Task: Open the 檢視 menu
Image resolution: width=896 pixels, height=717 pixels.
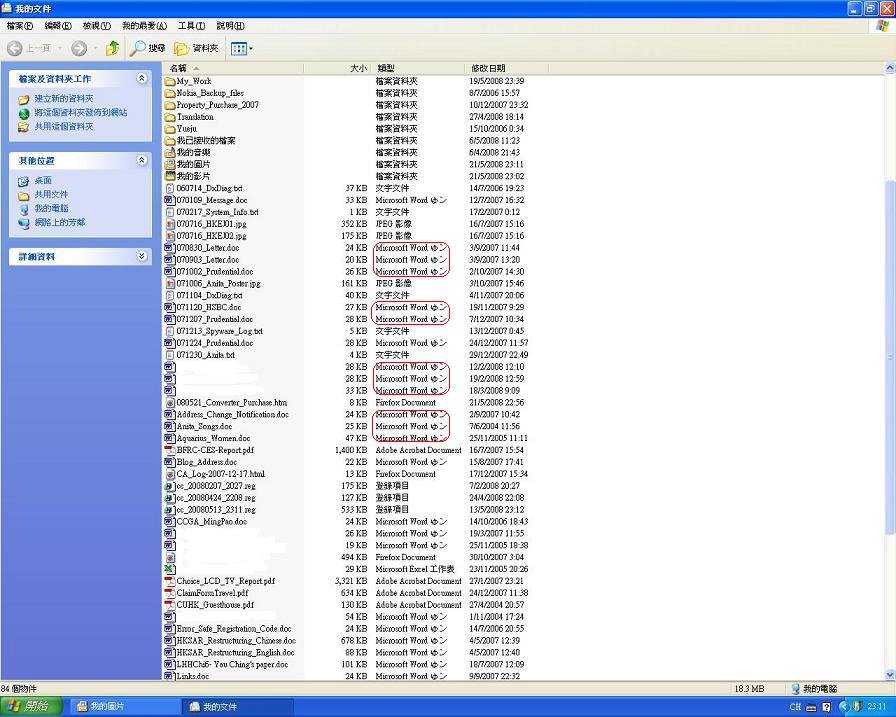Action: (97, 26)
